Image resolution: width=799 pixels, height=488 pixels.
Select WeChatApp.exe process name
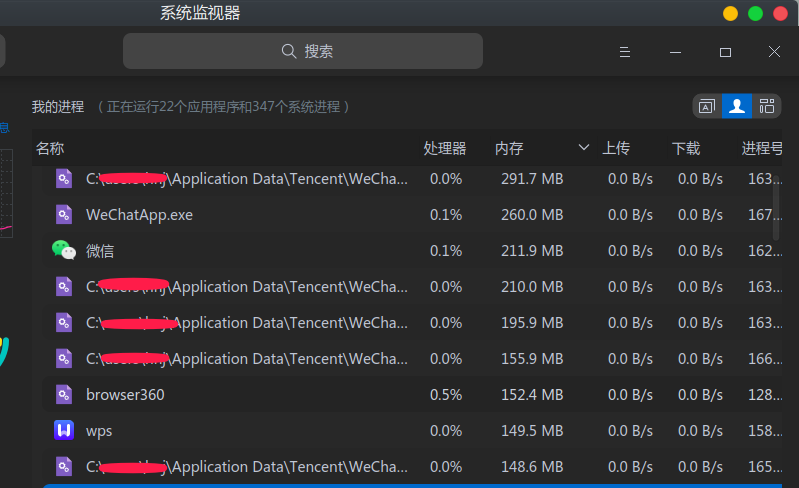(x=139, y=215)
